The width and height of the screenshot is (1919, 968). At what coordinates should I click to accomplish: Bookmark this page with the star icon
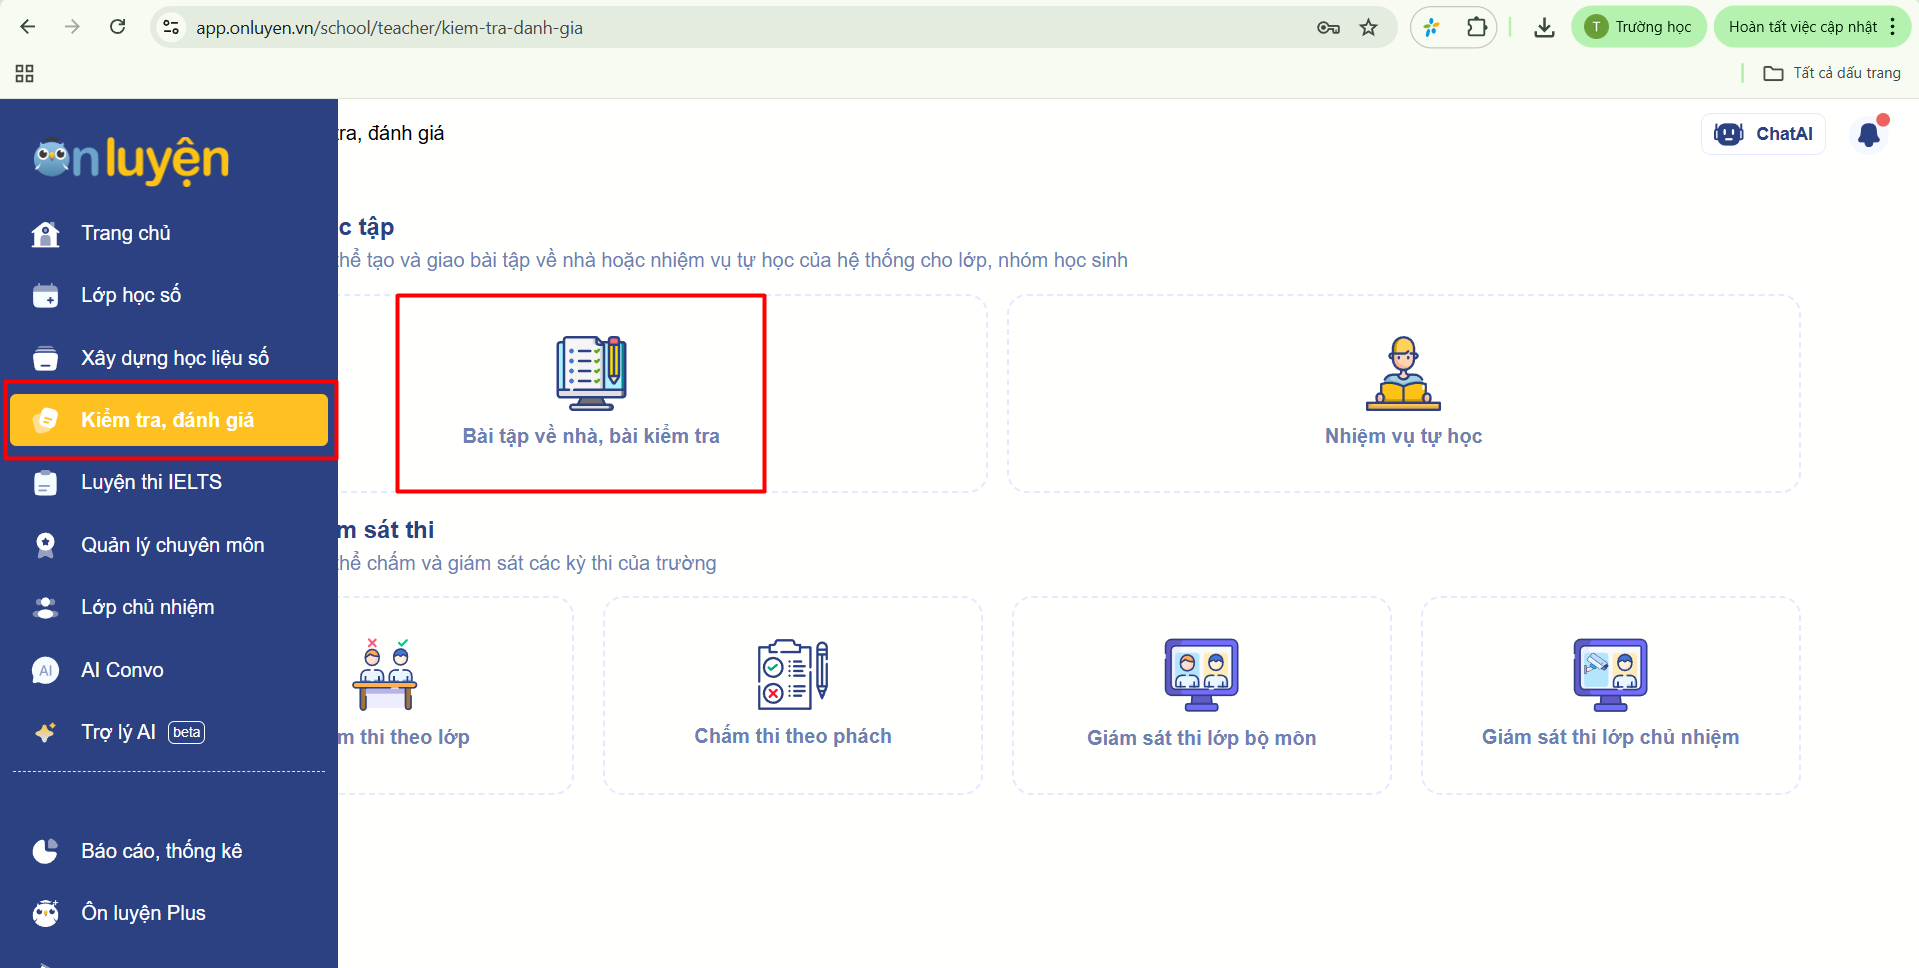(1368, 28)
